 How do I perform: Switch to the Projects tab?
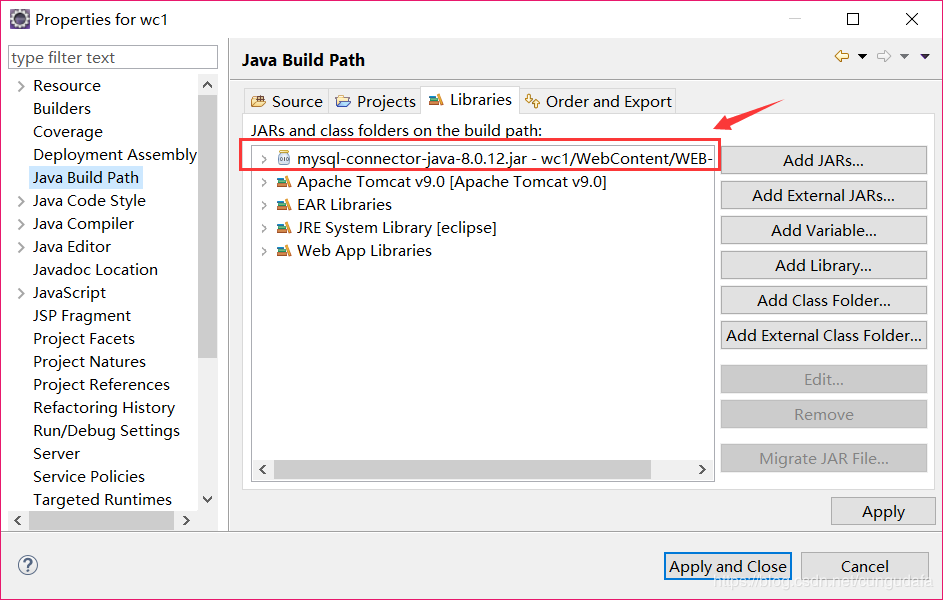click(375, 101)
